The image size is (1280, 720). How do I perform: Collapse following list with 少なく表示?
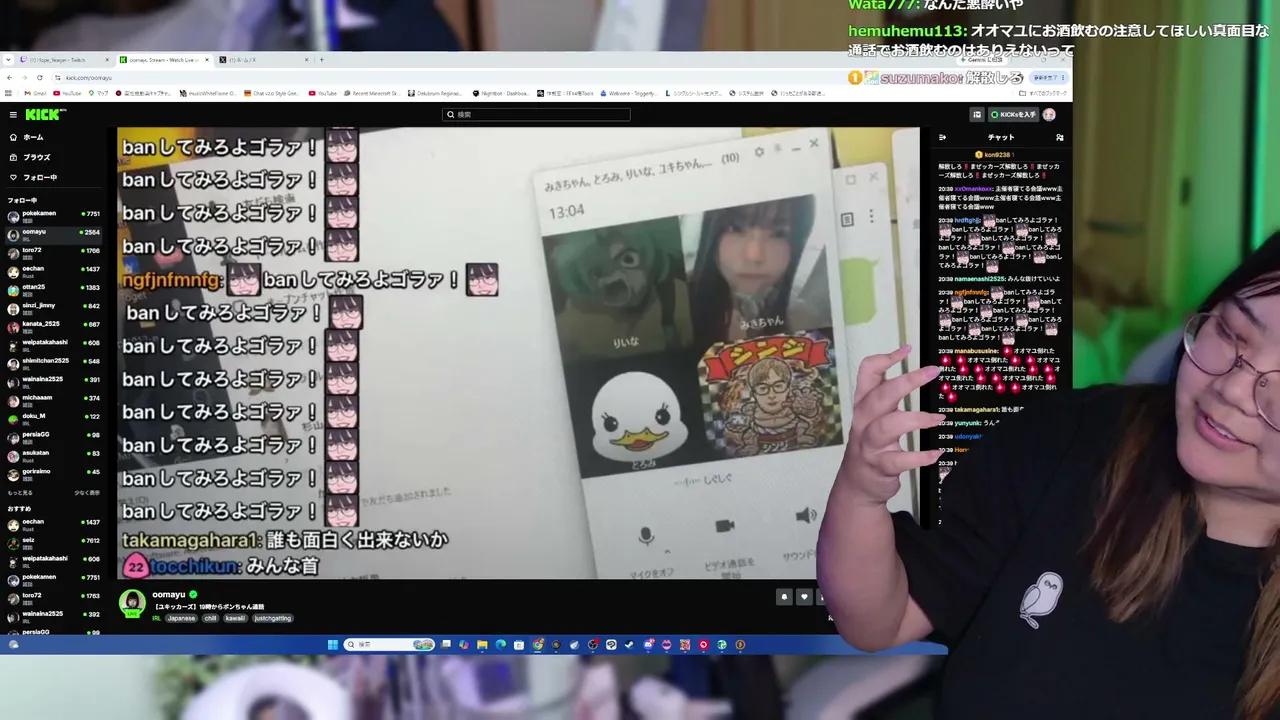pyautogui.click(x=87, y=493)
